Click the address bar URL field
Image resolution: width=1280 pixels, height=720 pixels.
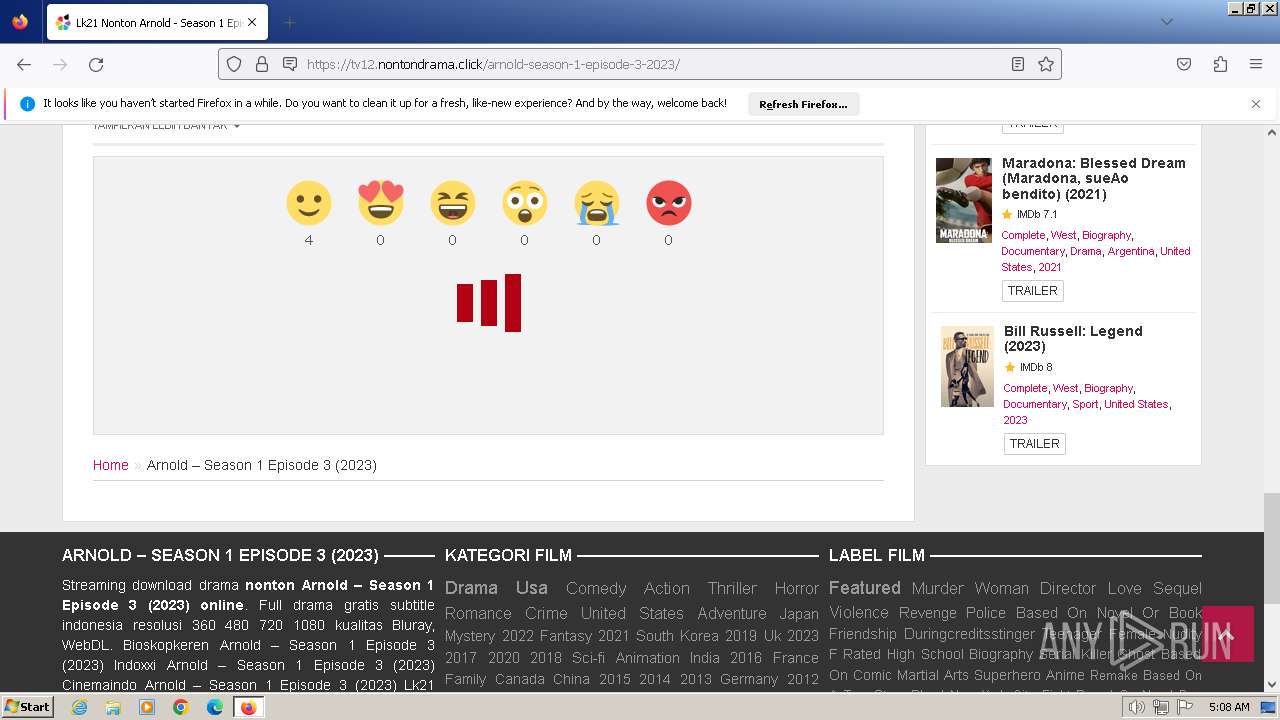tap(640, 64)
